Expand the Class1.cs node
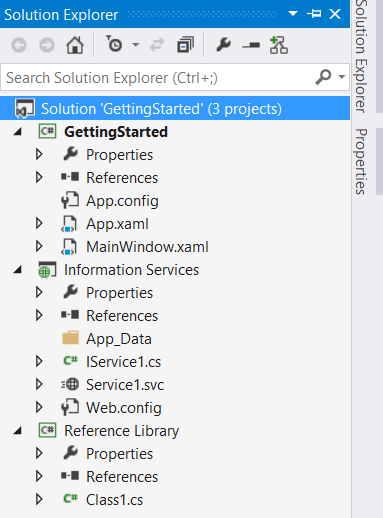Screen dimensions: 383x518 [x=39, y=499]
